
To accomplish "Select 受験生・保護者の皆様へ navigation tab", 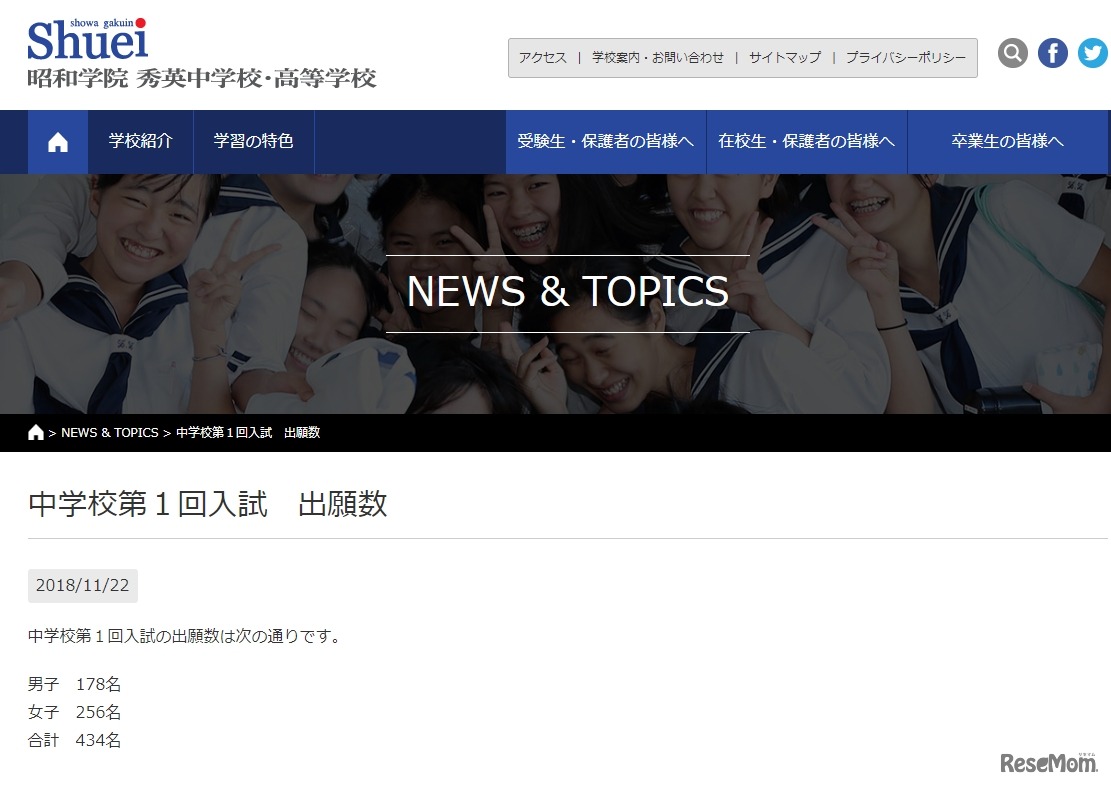I will pos(606,141).
